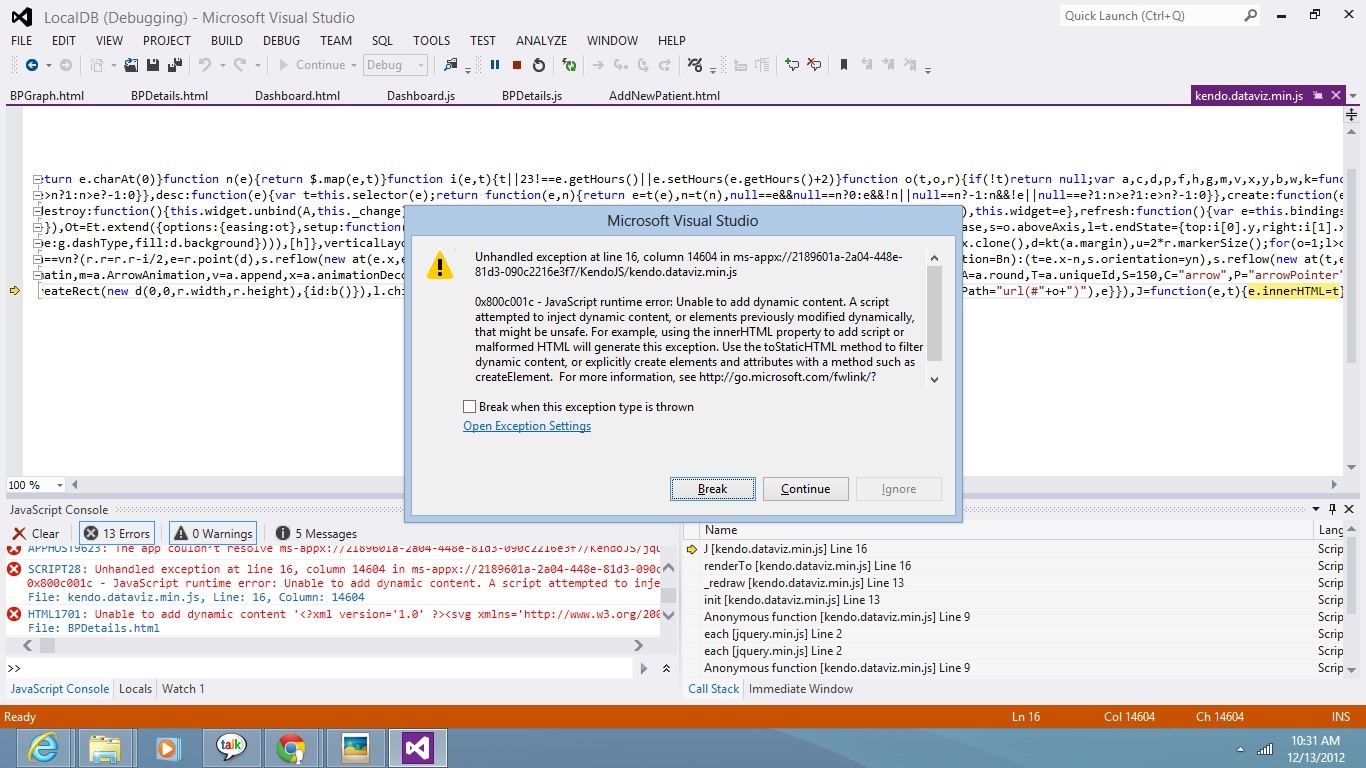The width and height of the screenshot is (1366, 768).
Task: Stop debugging with the red square icon
Action: click(517, 65)
